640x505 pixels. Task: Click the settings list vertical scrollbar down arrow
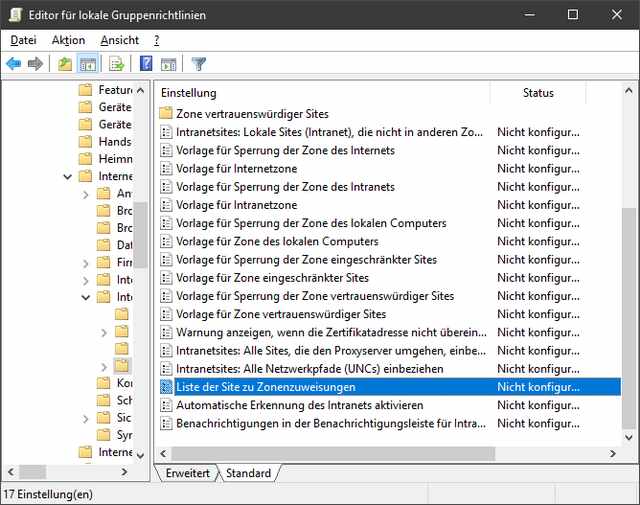tap(628, 437)
